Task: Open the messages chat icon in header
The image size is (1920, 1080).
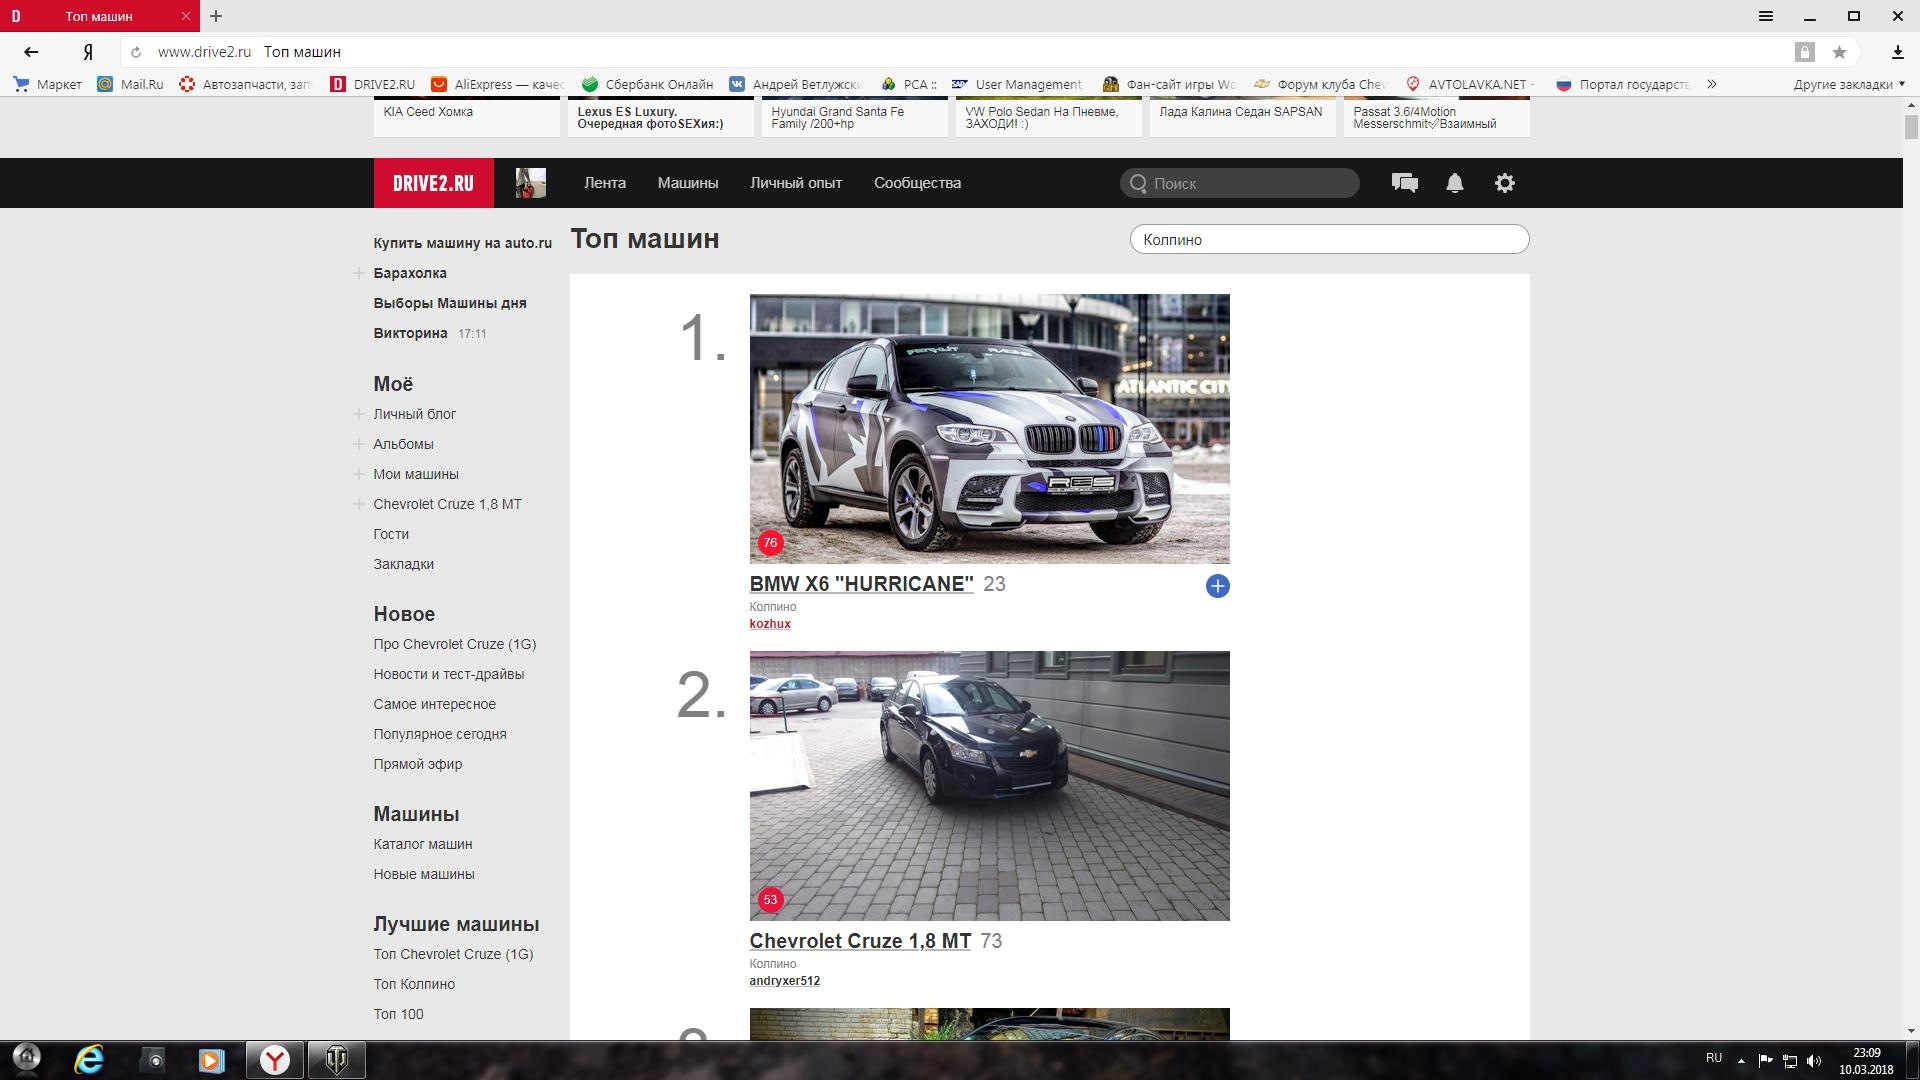Action: coord(1404,183)
